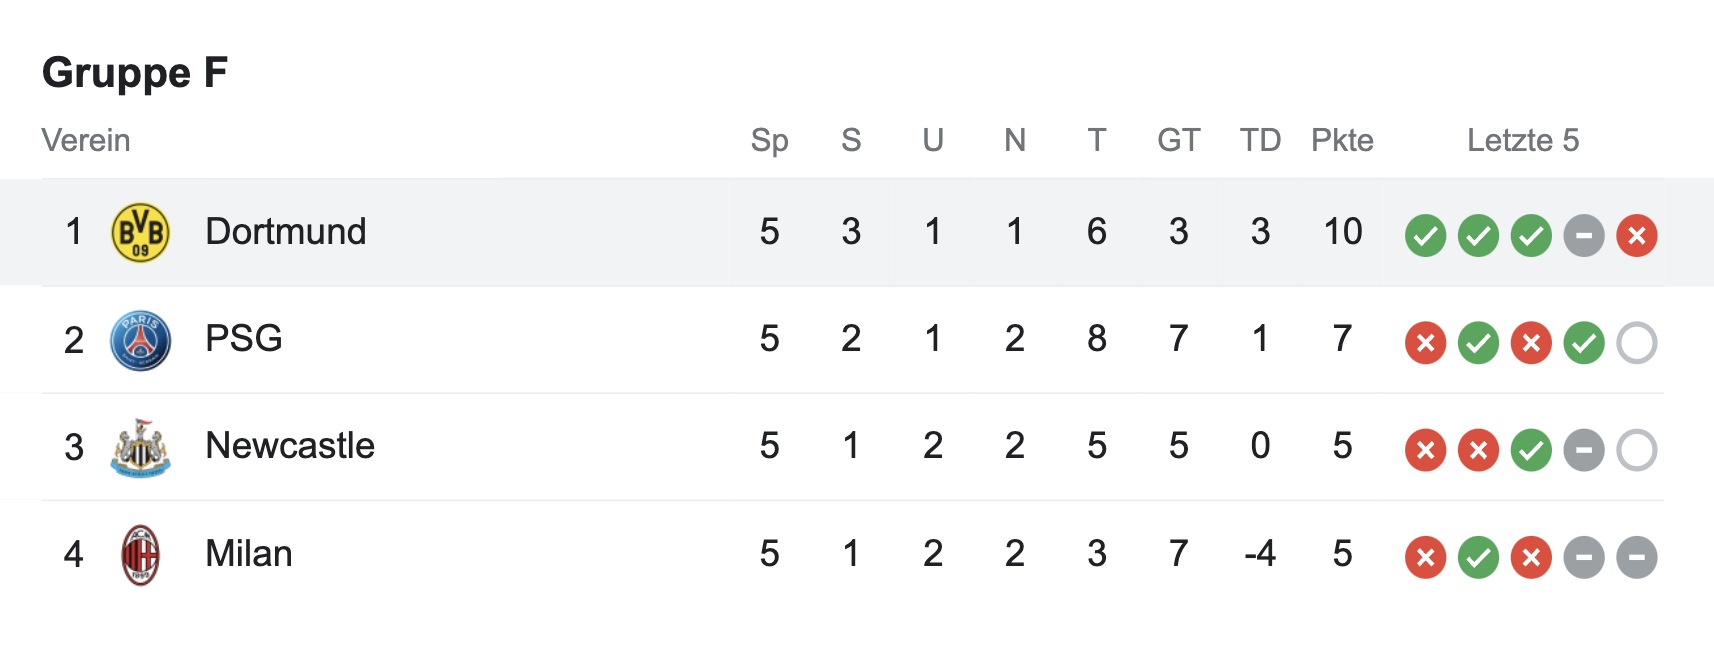Click Newcastle's gray draw icon
This screenshot has width=1714, height=668.
[1584, 450]
